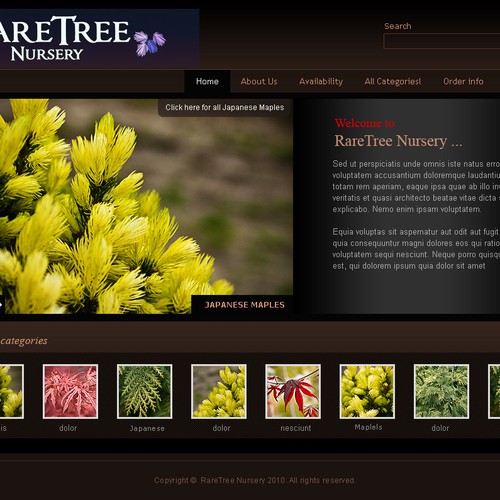Click the Japanese Maples banner caption
Screen dimensions: 500x500
click(x=244, y=305)
